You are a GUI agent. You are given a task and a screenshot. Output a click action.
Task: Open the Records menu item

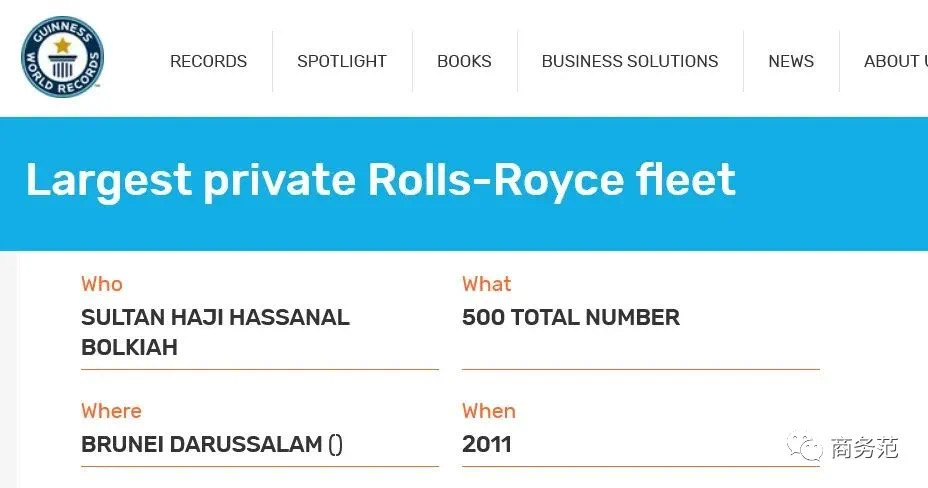[x=208, y=61]
